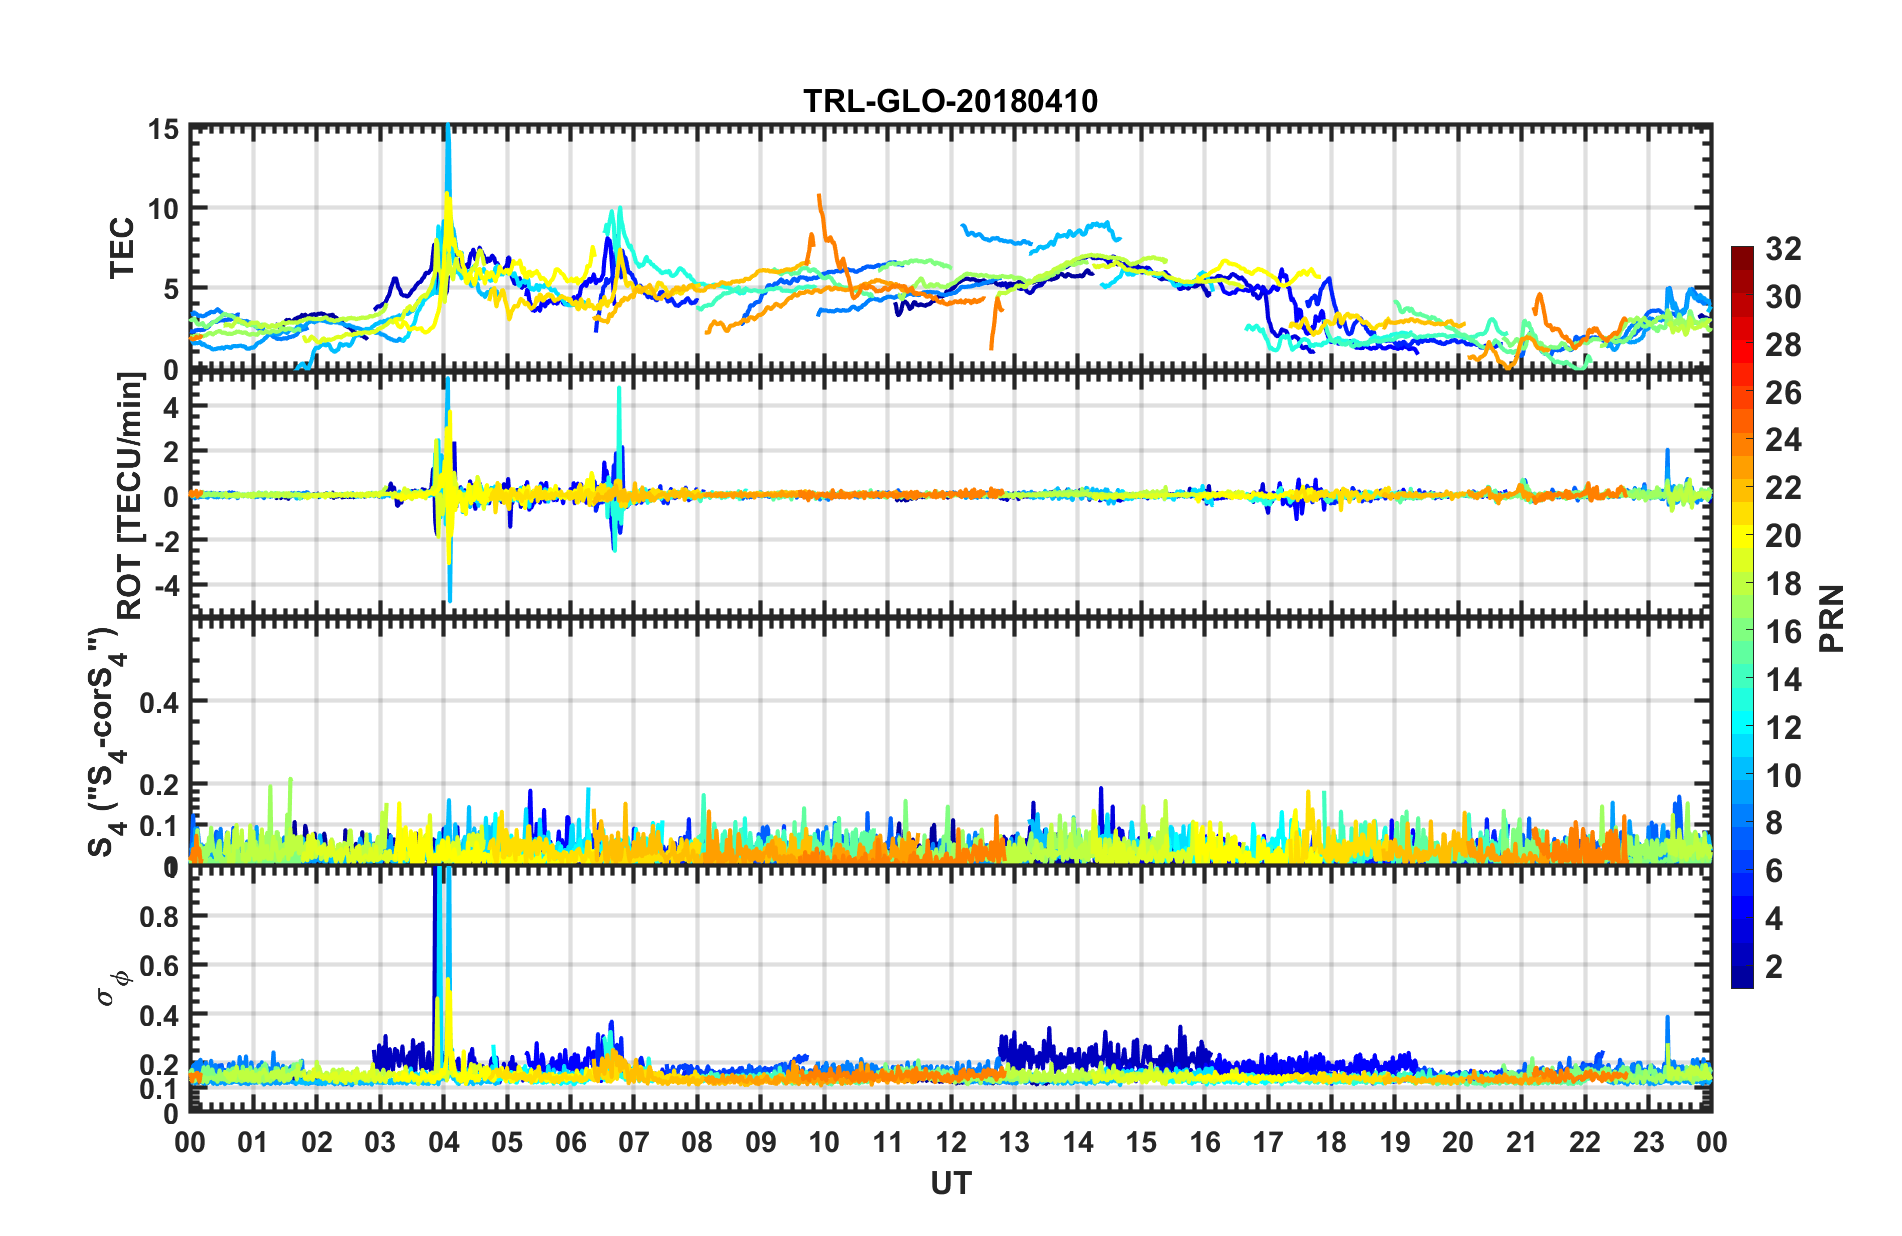Click the ROT [TECU/min] axis label
This screenshot has height=1236, width=1902.
coord(131,496)
